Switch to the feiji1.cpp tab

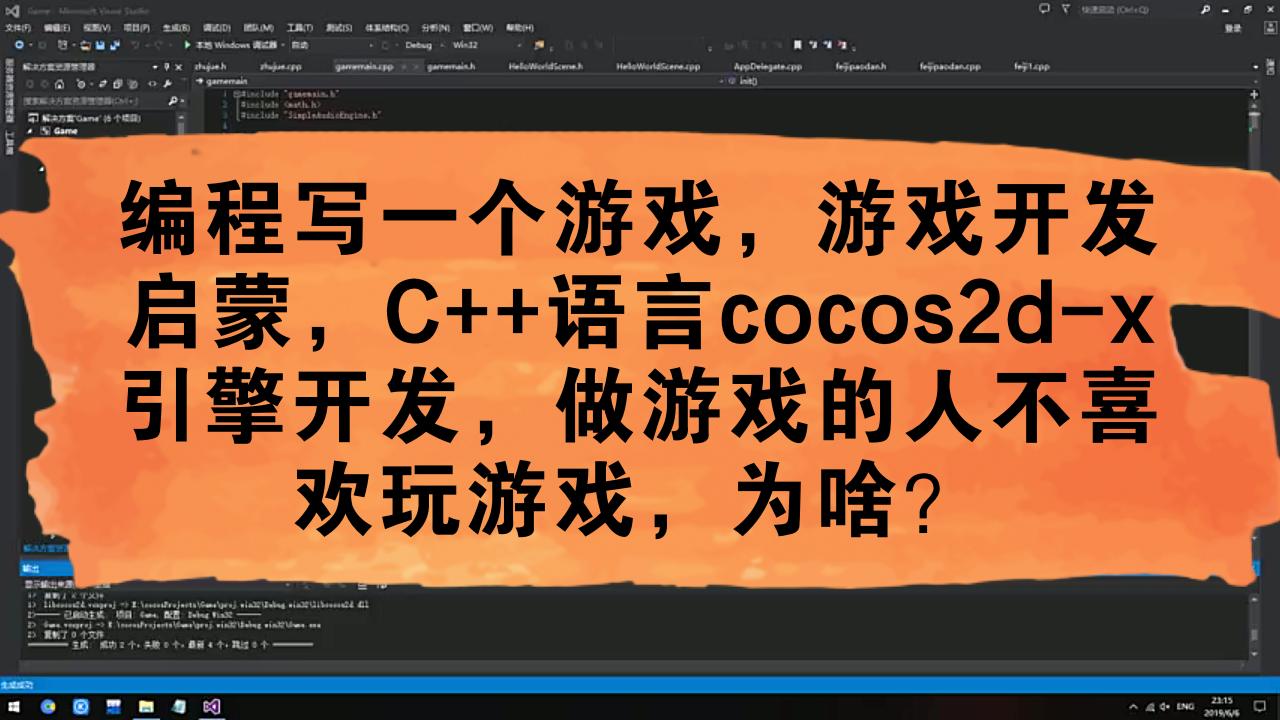coord(1032,66)
